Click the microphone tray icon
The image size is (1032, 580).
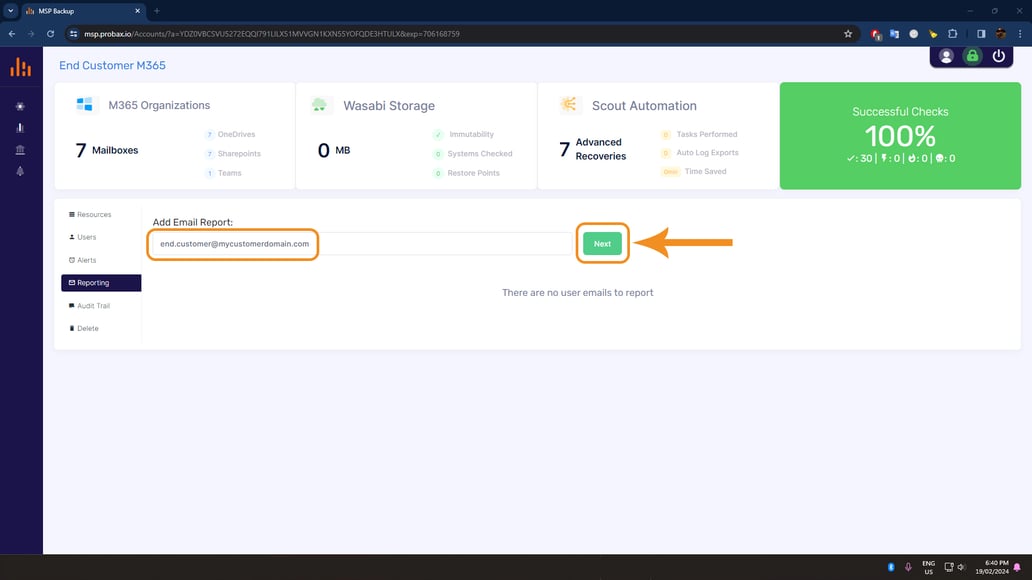click(908, 567)
